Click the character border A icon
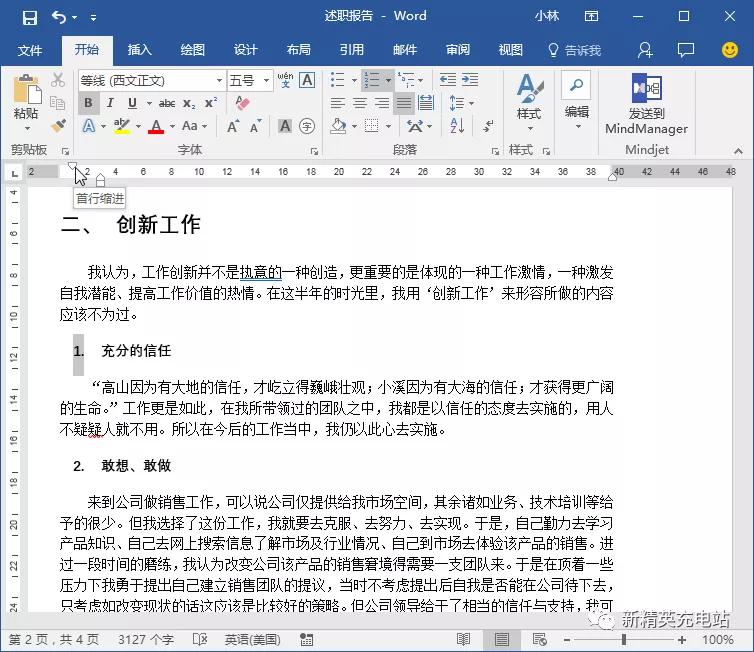 [307, 80]
